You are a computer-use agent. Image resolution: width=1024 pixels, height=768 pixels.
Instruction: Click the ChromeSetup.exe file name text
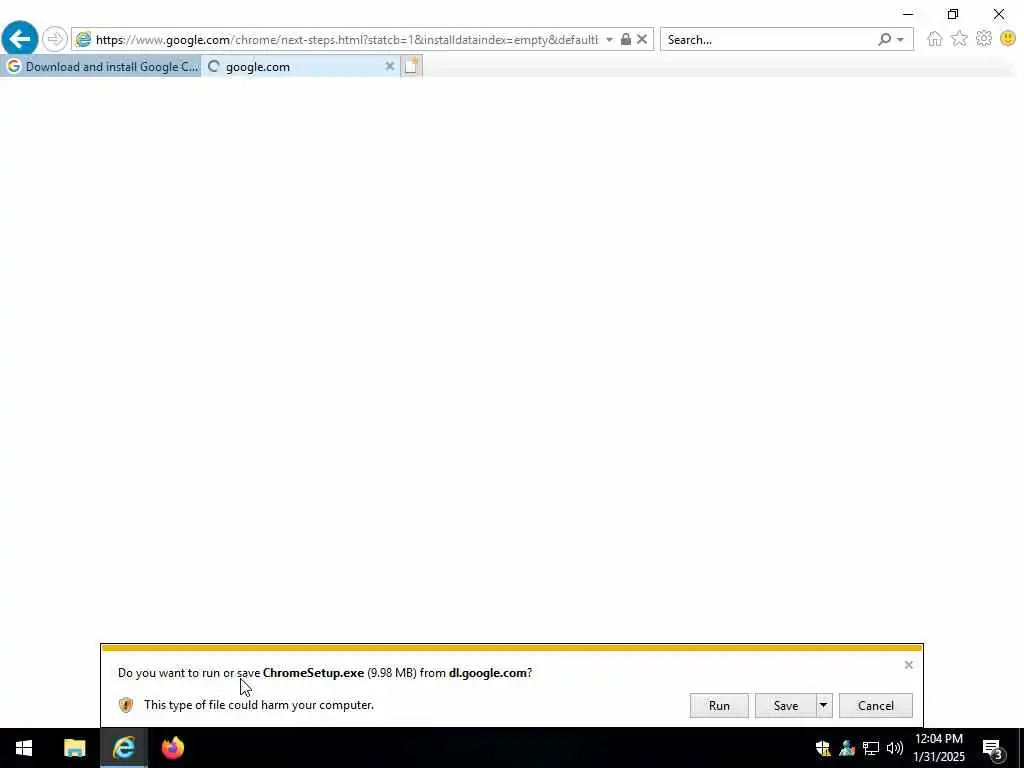[x=313, y=673]
